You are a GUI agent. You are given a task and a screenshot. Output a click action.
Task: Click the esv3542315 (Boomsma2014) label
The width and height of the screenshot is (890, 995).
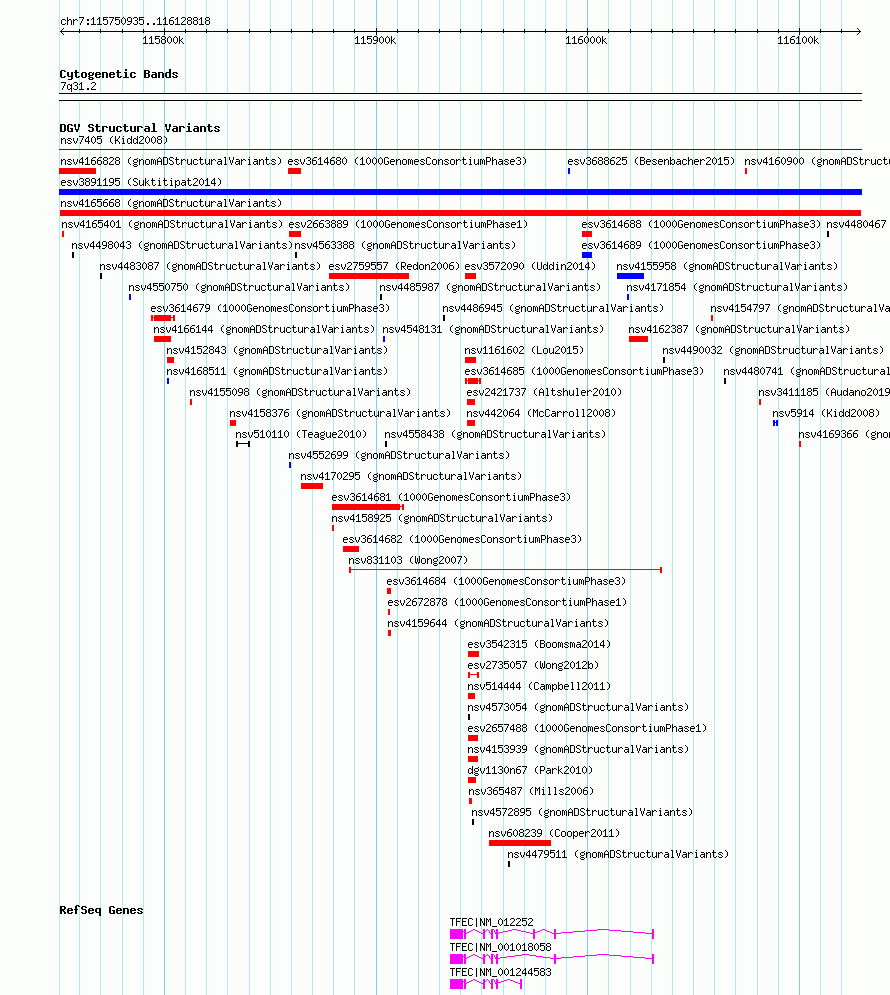point(539,644)
